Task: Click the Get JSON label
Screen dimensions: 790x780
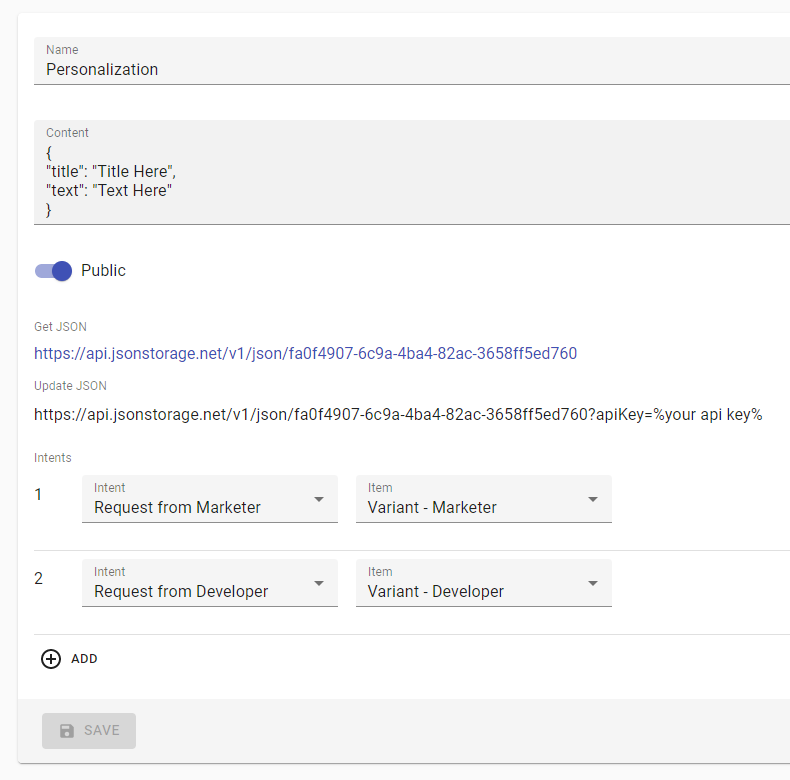Action: click(x=60, y=327)
